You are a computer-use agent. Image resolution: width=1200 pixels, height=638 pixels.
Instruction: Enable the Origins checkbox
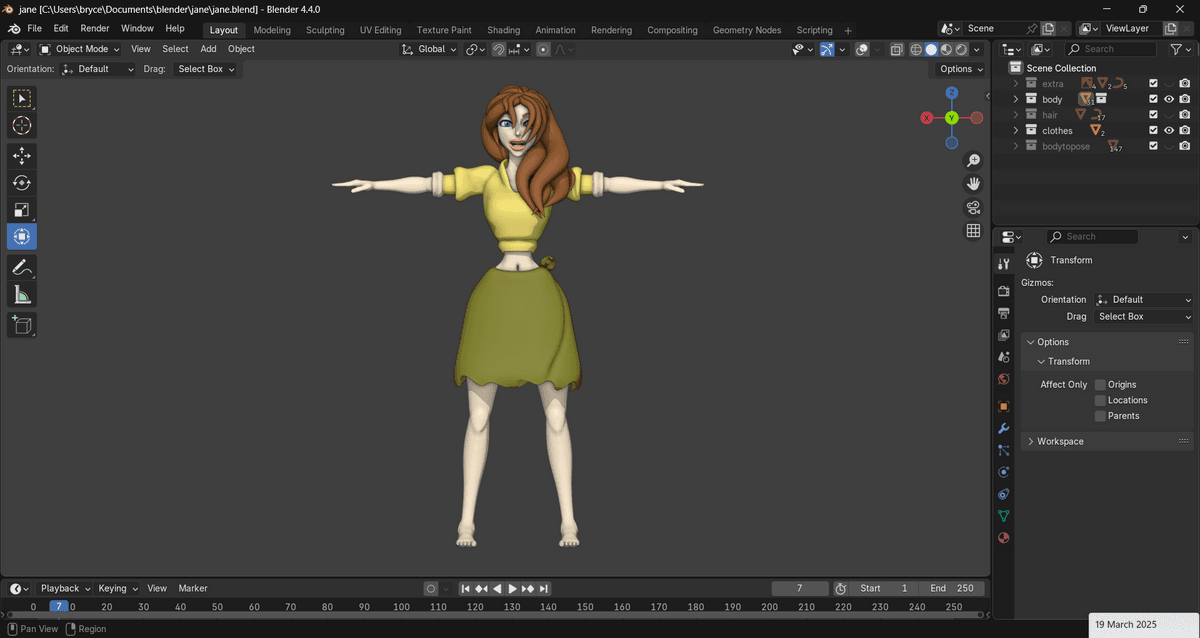point(1100,385)
